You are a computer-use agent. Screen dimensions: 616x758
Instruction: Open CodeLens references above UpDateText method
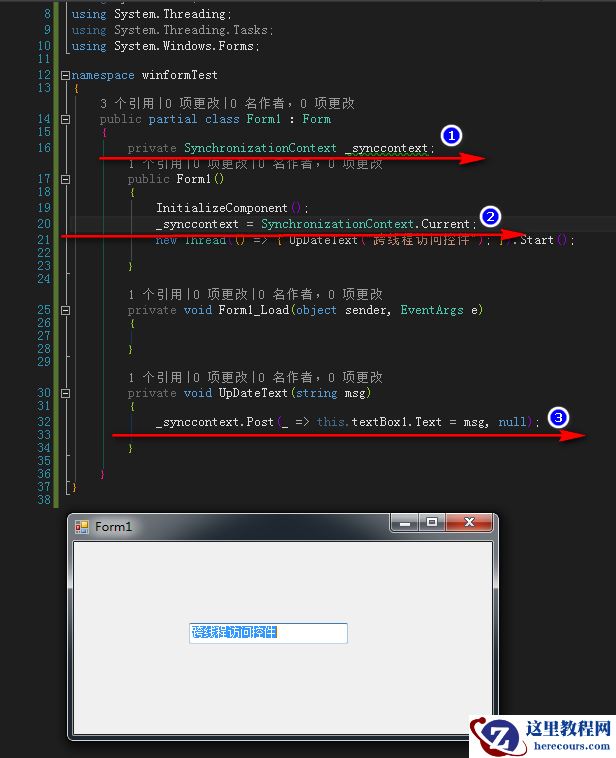click(x=155, y=377)
